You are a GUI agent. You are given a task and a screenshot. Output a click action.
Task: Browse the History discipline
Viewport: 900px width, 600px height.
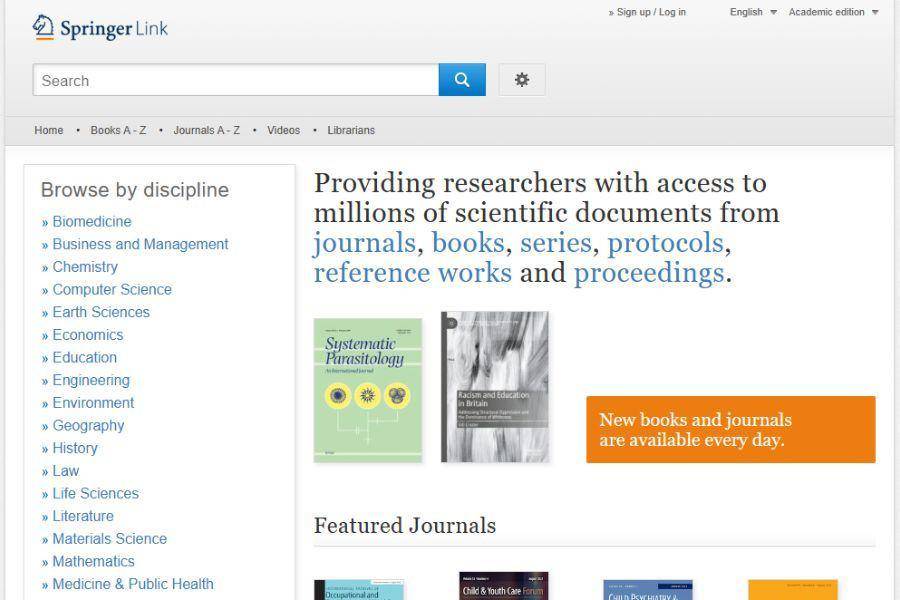(x=75, y=448)
